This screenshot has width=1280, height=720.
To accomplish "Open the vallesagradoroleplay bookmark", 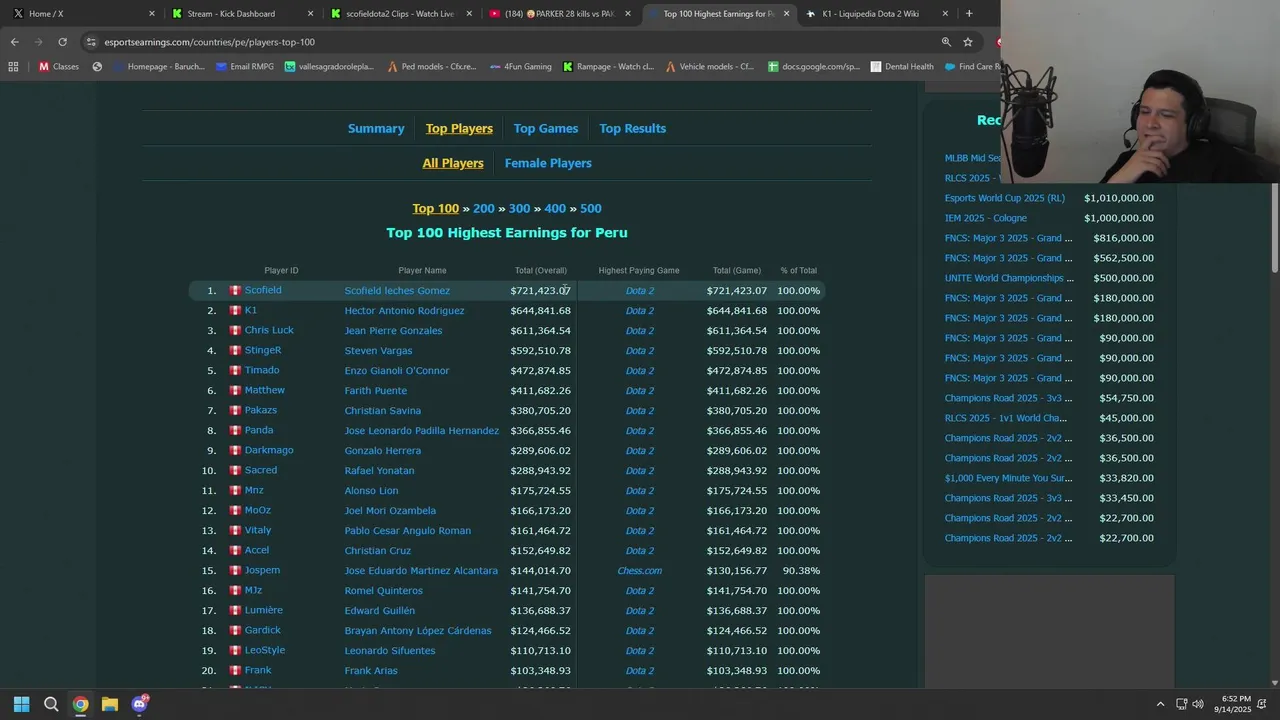I will tap(329, 67).
